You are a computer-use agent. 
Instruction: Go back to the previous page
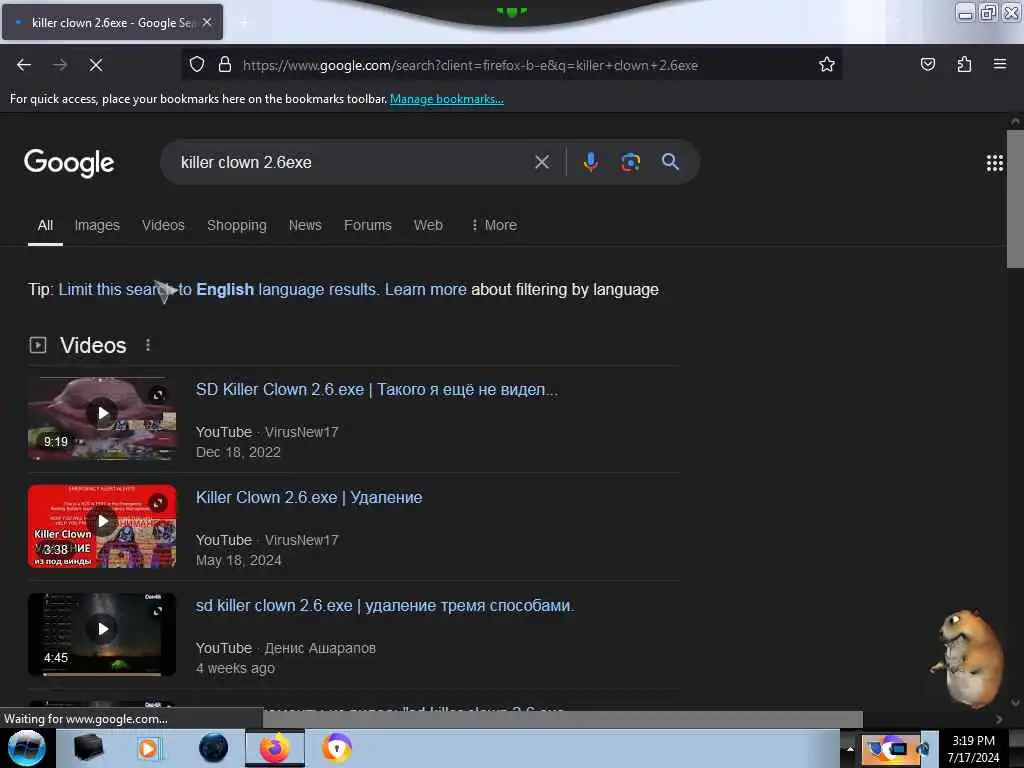click(x=24, y=65)
